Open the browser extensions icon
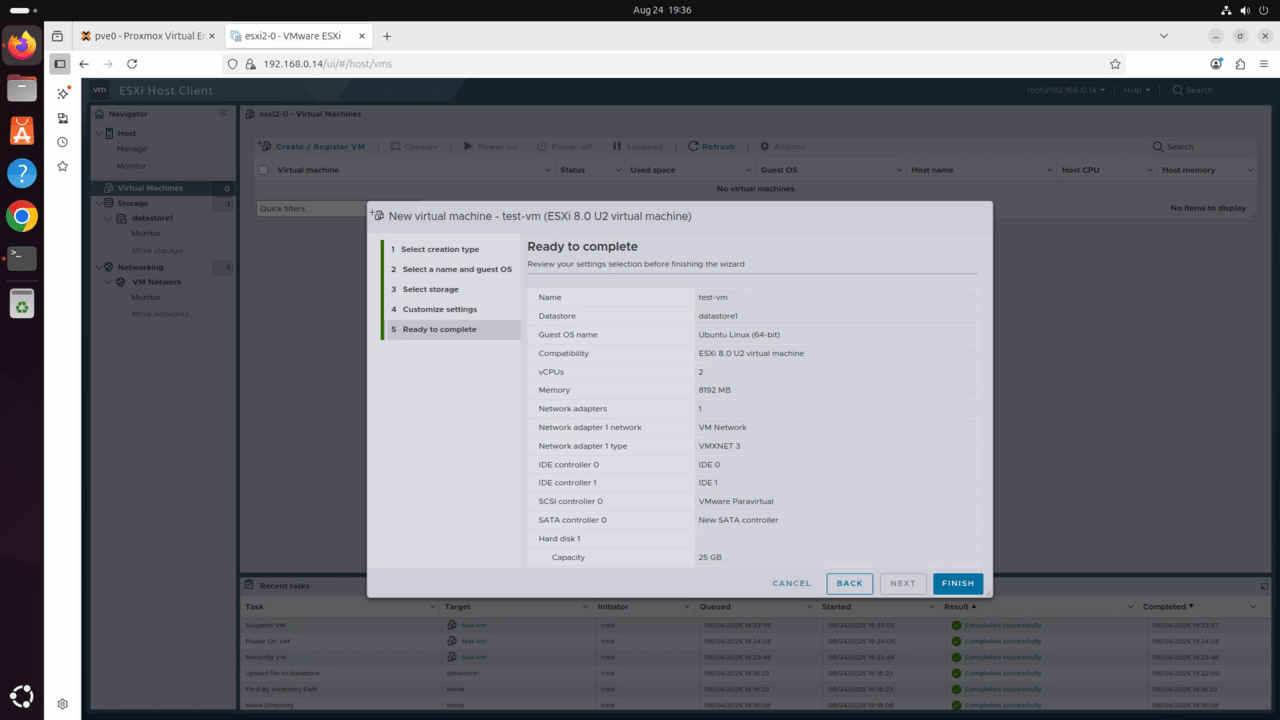Image resolution: width=1280 pixels, height=720 pixels. (x=1240, y=63)
